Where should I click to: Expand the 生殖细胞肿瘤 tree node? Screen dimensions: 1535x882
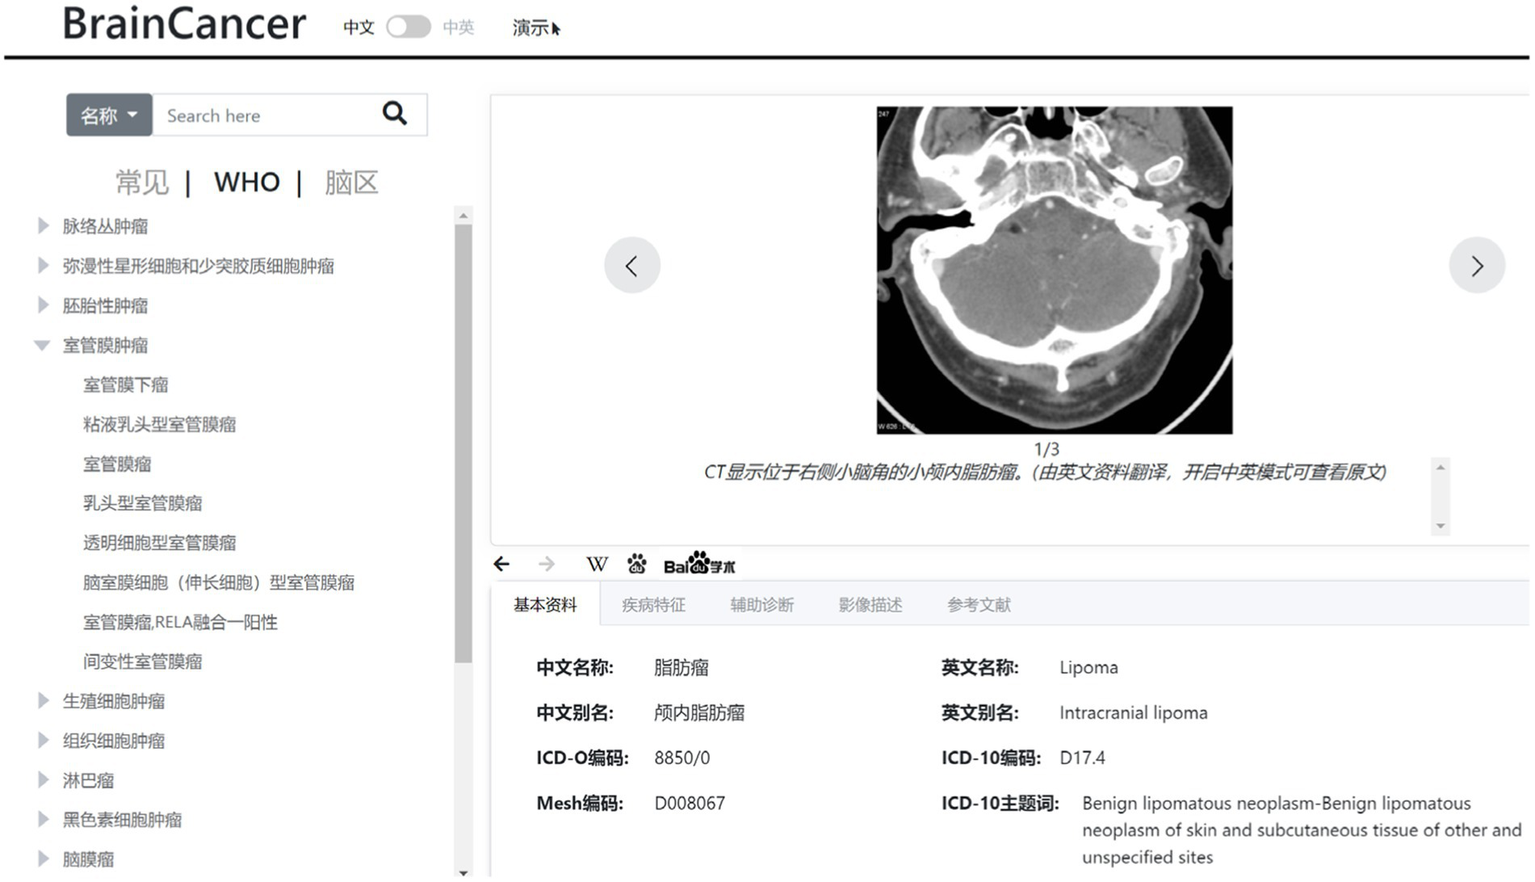(x=43, y=701)
